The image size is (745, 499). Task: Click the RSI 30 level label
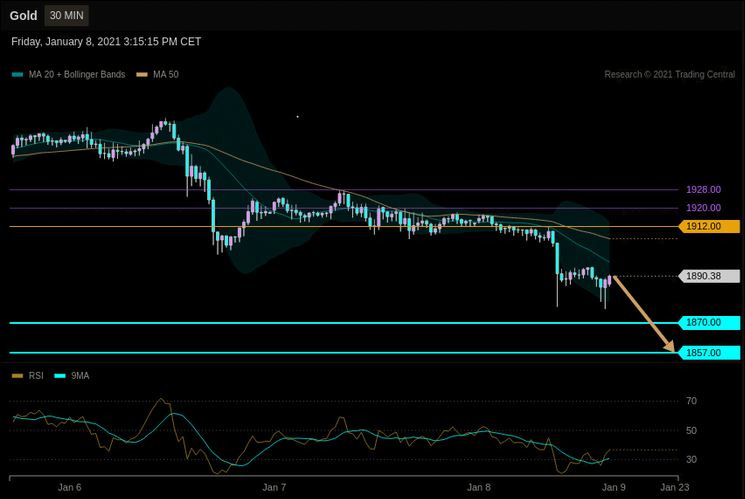tap(691, 460)
